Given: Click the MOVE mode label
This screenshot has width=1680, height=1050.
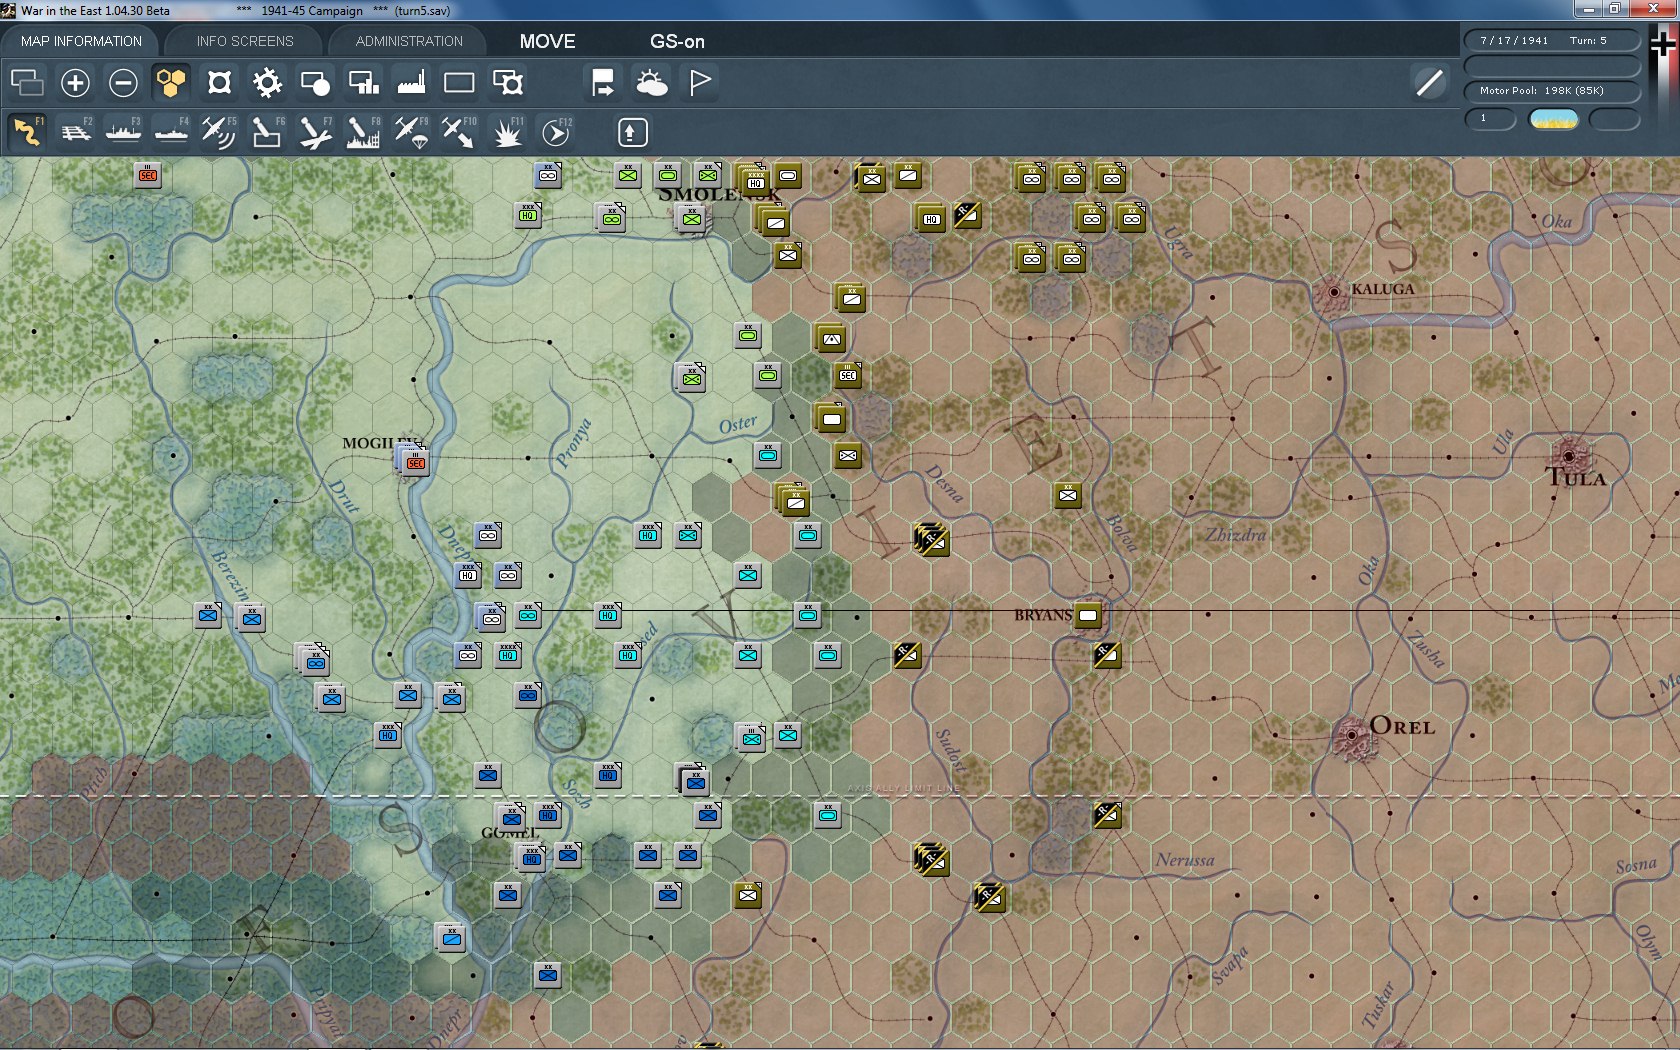Looking at the screenshot, I should 547,41.
